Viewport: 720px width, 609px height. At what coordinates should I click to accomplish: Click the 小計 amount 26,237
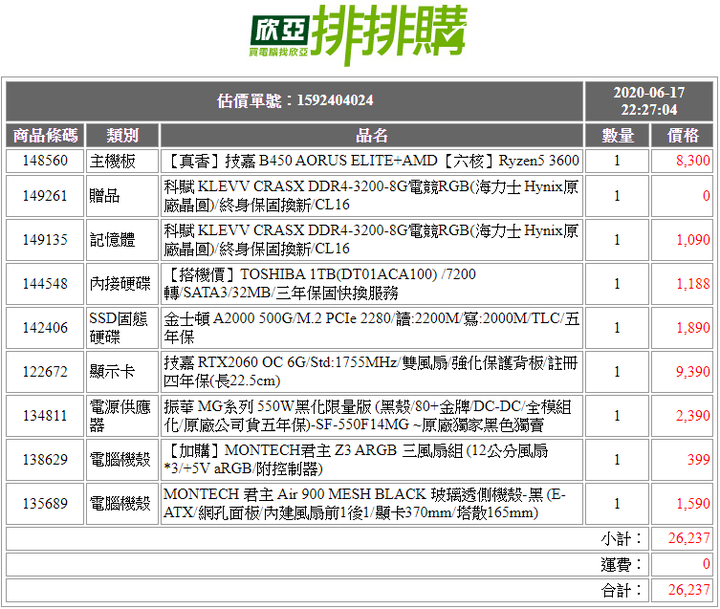tap(689, 538)
